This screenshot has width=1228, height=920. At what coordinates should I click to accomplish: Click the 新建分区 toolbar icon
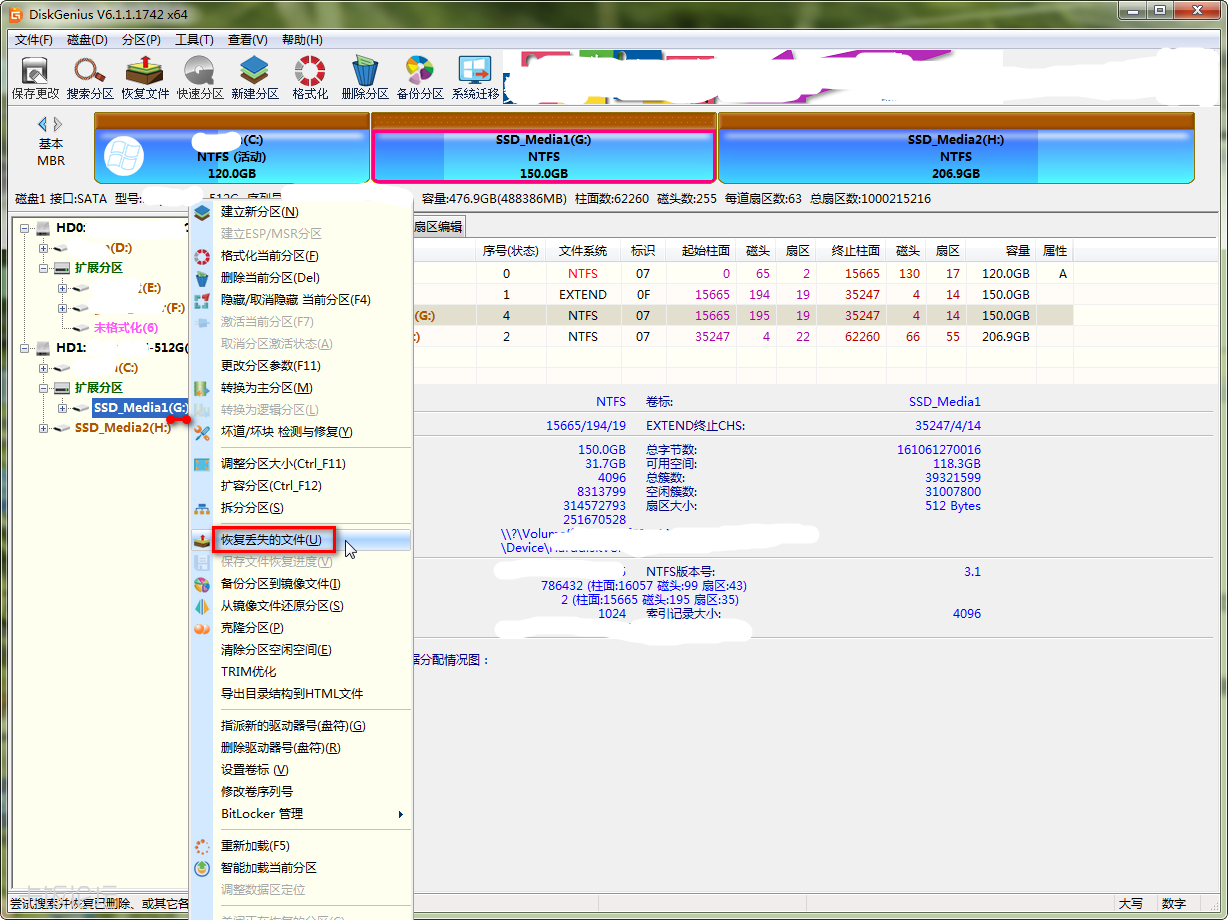point(255,78)
